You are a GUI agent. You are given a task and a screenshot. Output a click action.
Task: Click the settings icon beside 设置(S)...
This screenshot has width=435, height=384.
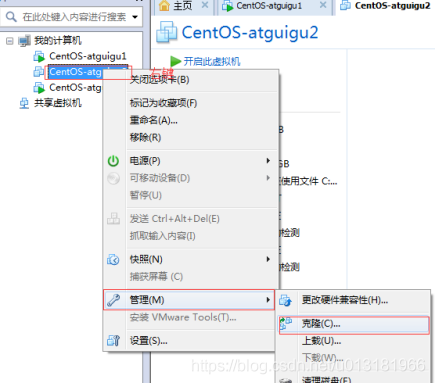(x=113, y=341)
